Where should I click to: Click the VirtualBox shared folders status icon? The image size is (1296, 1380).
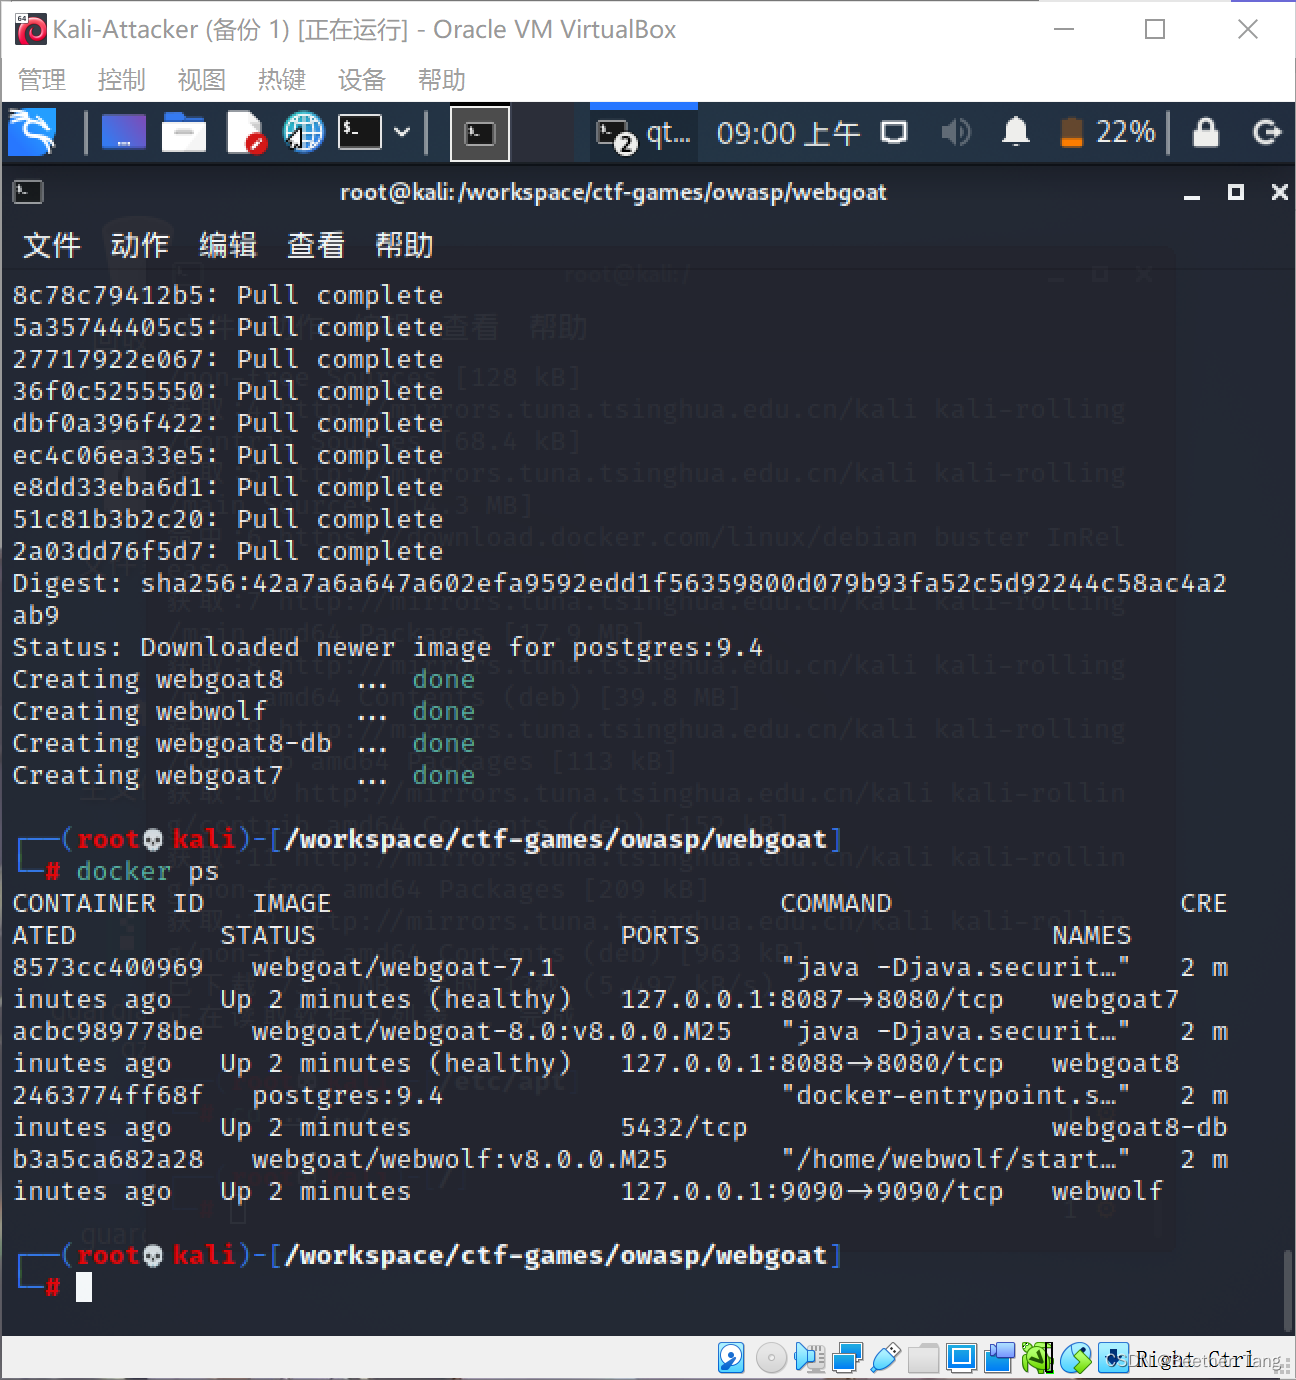tap(923, 1358)
